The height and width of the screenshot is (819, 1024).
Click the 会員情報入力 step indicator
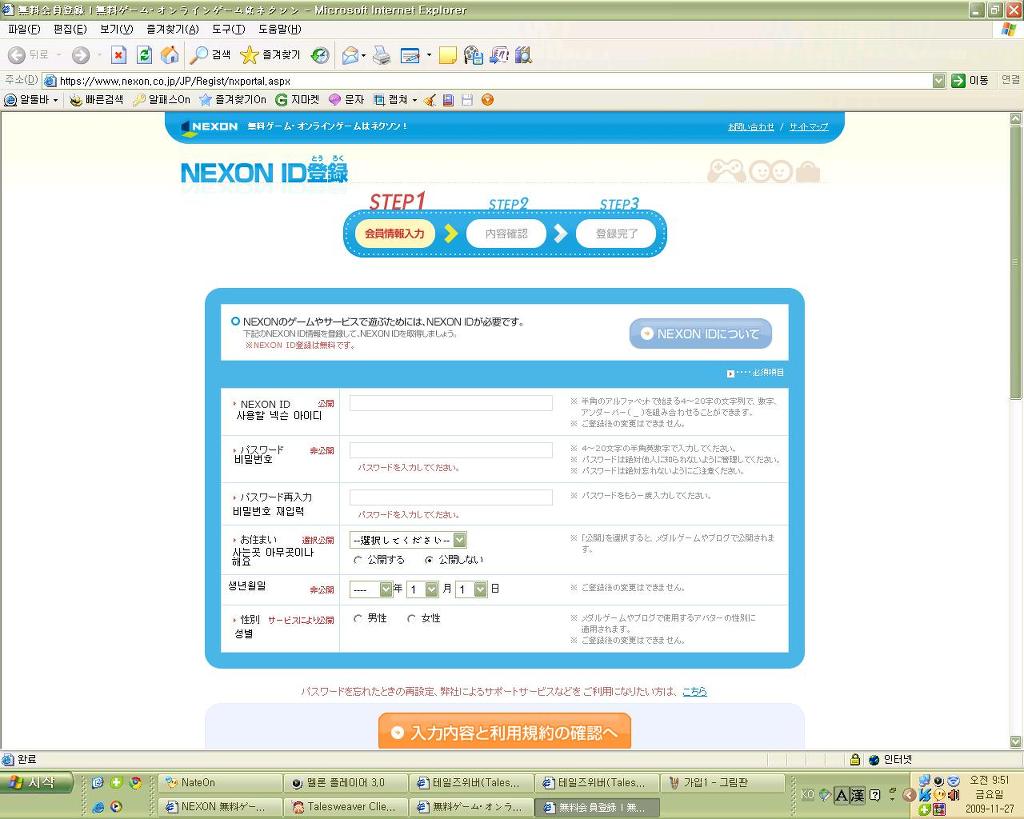pyautogui.click(x=394, y=234)
